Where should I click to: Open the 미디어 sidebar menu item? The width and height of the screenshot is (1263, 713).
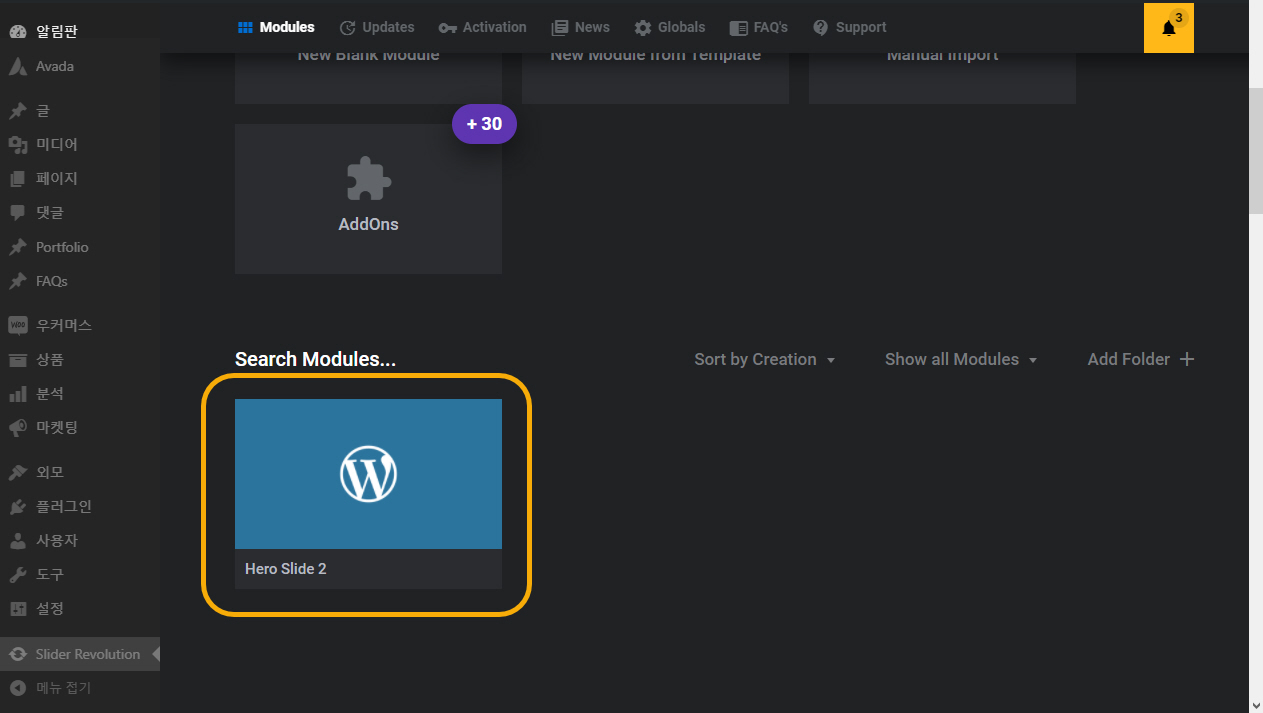[x=80, y=145]
